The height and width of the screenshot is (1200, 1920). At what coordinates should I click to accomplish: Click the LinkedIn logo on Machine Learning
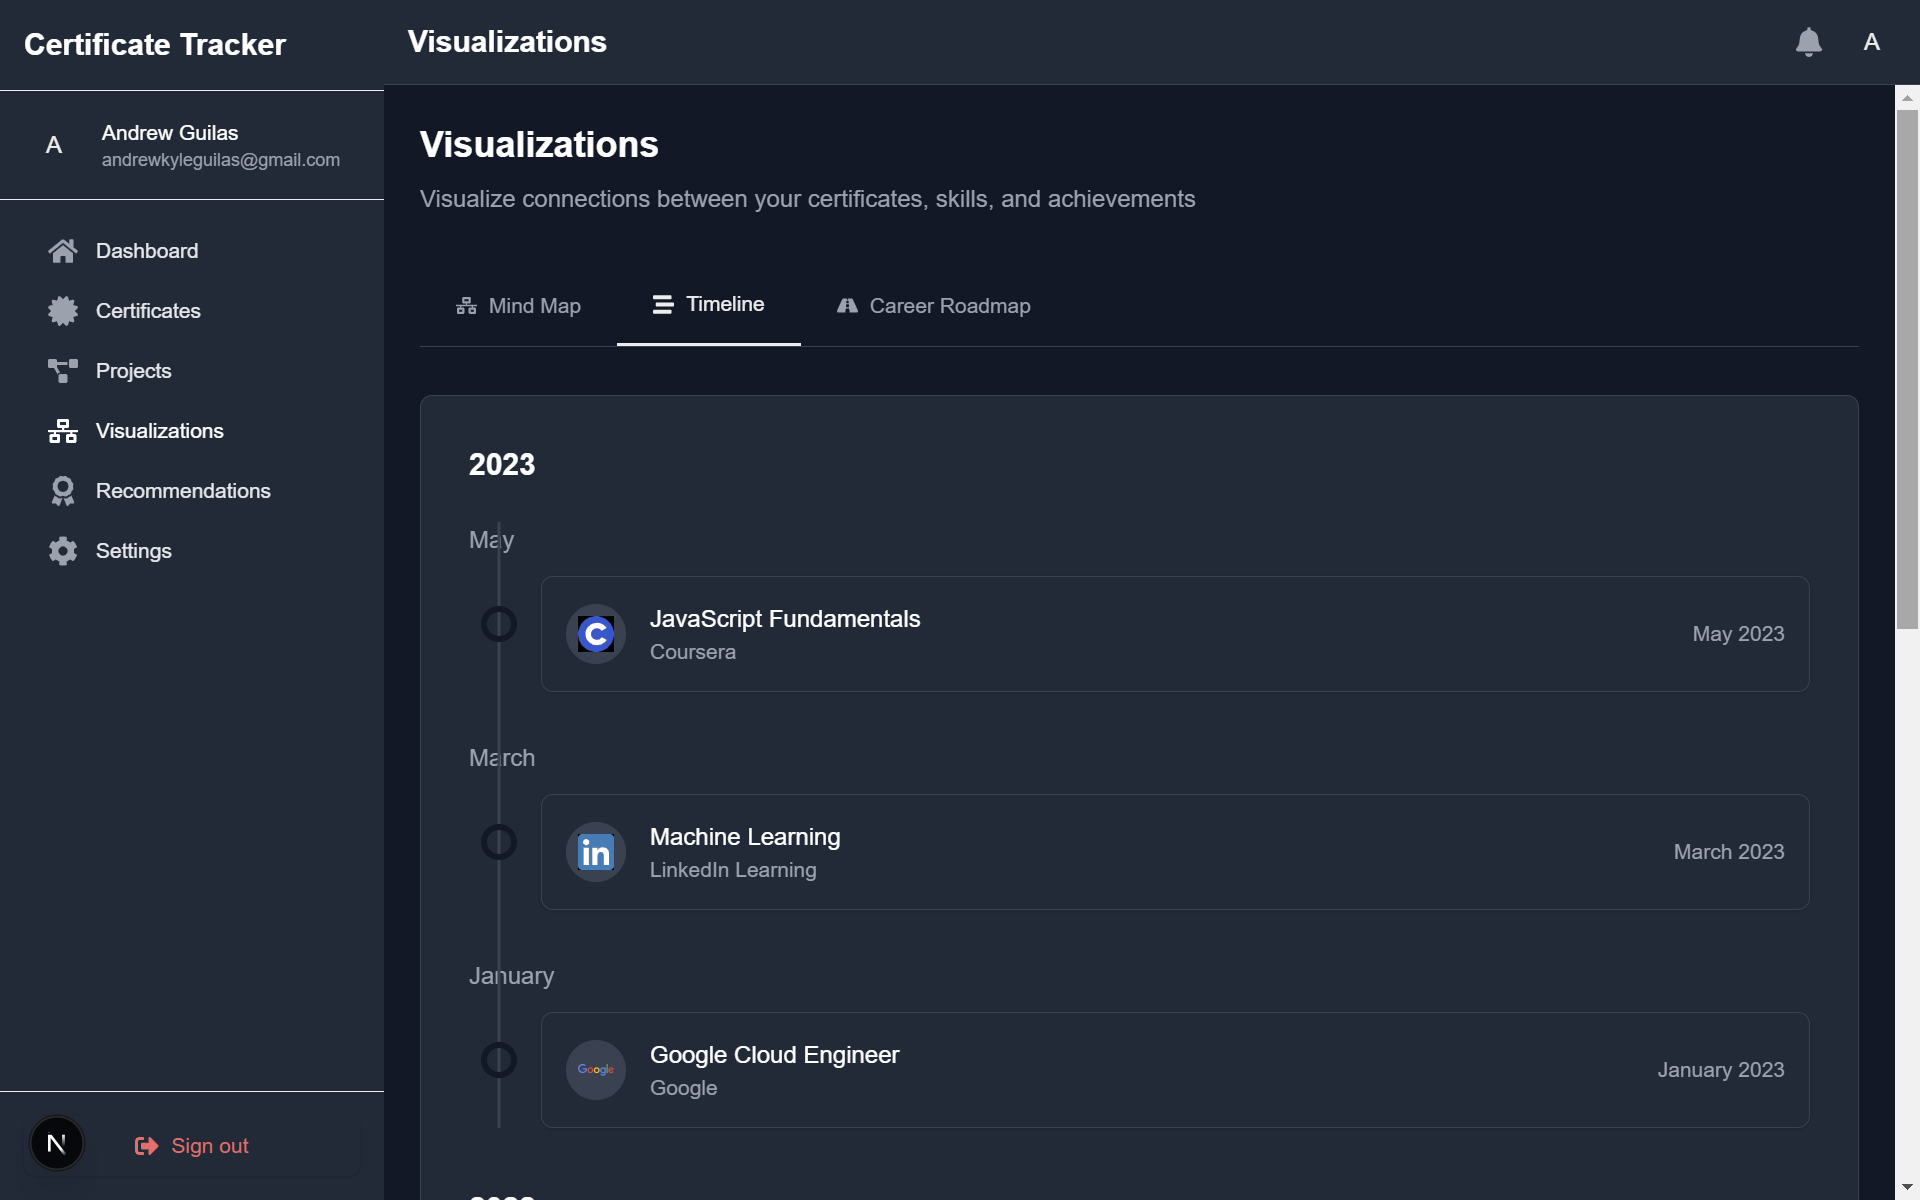coord(596,852)
